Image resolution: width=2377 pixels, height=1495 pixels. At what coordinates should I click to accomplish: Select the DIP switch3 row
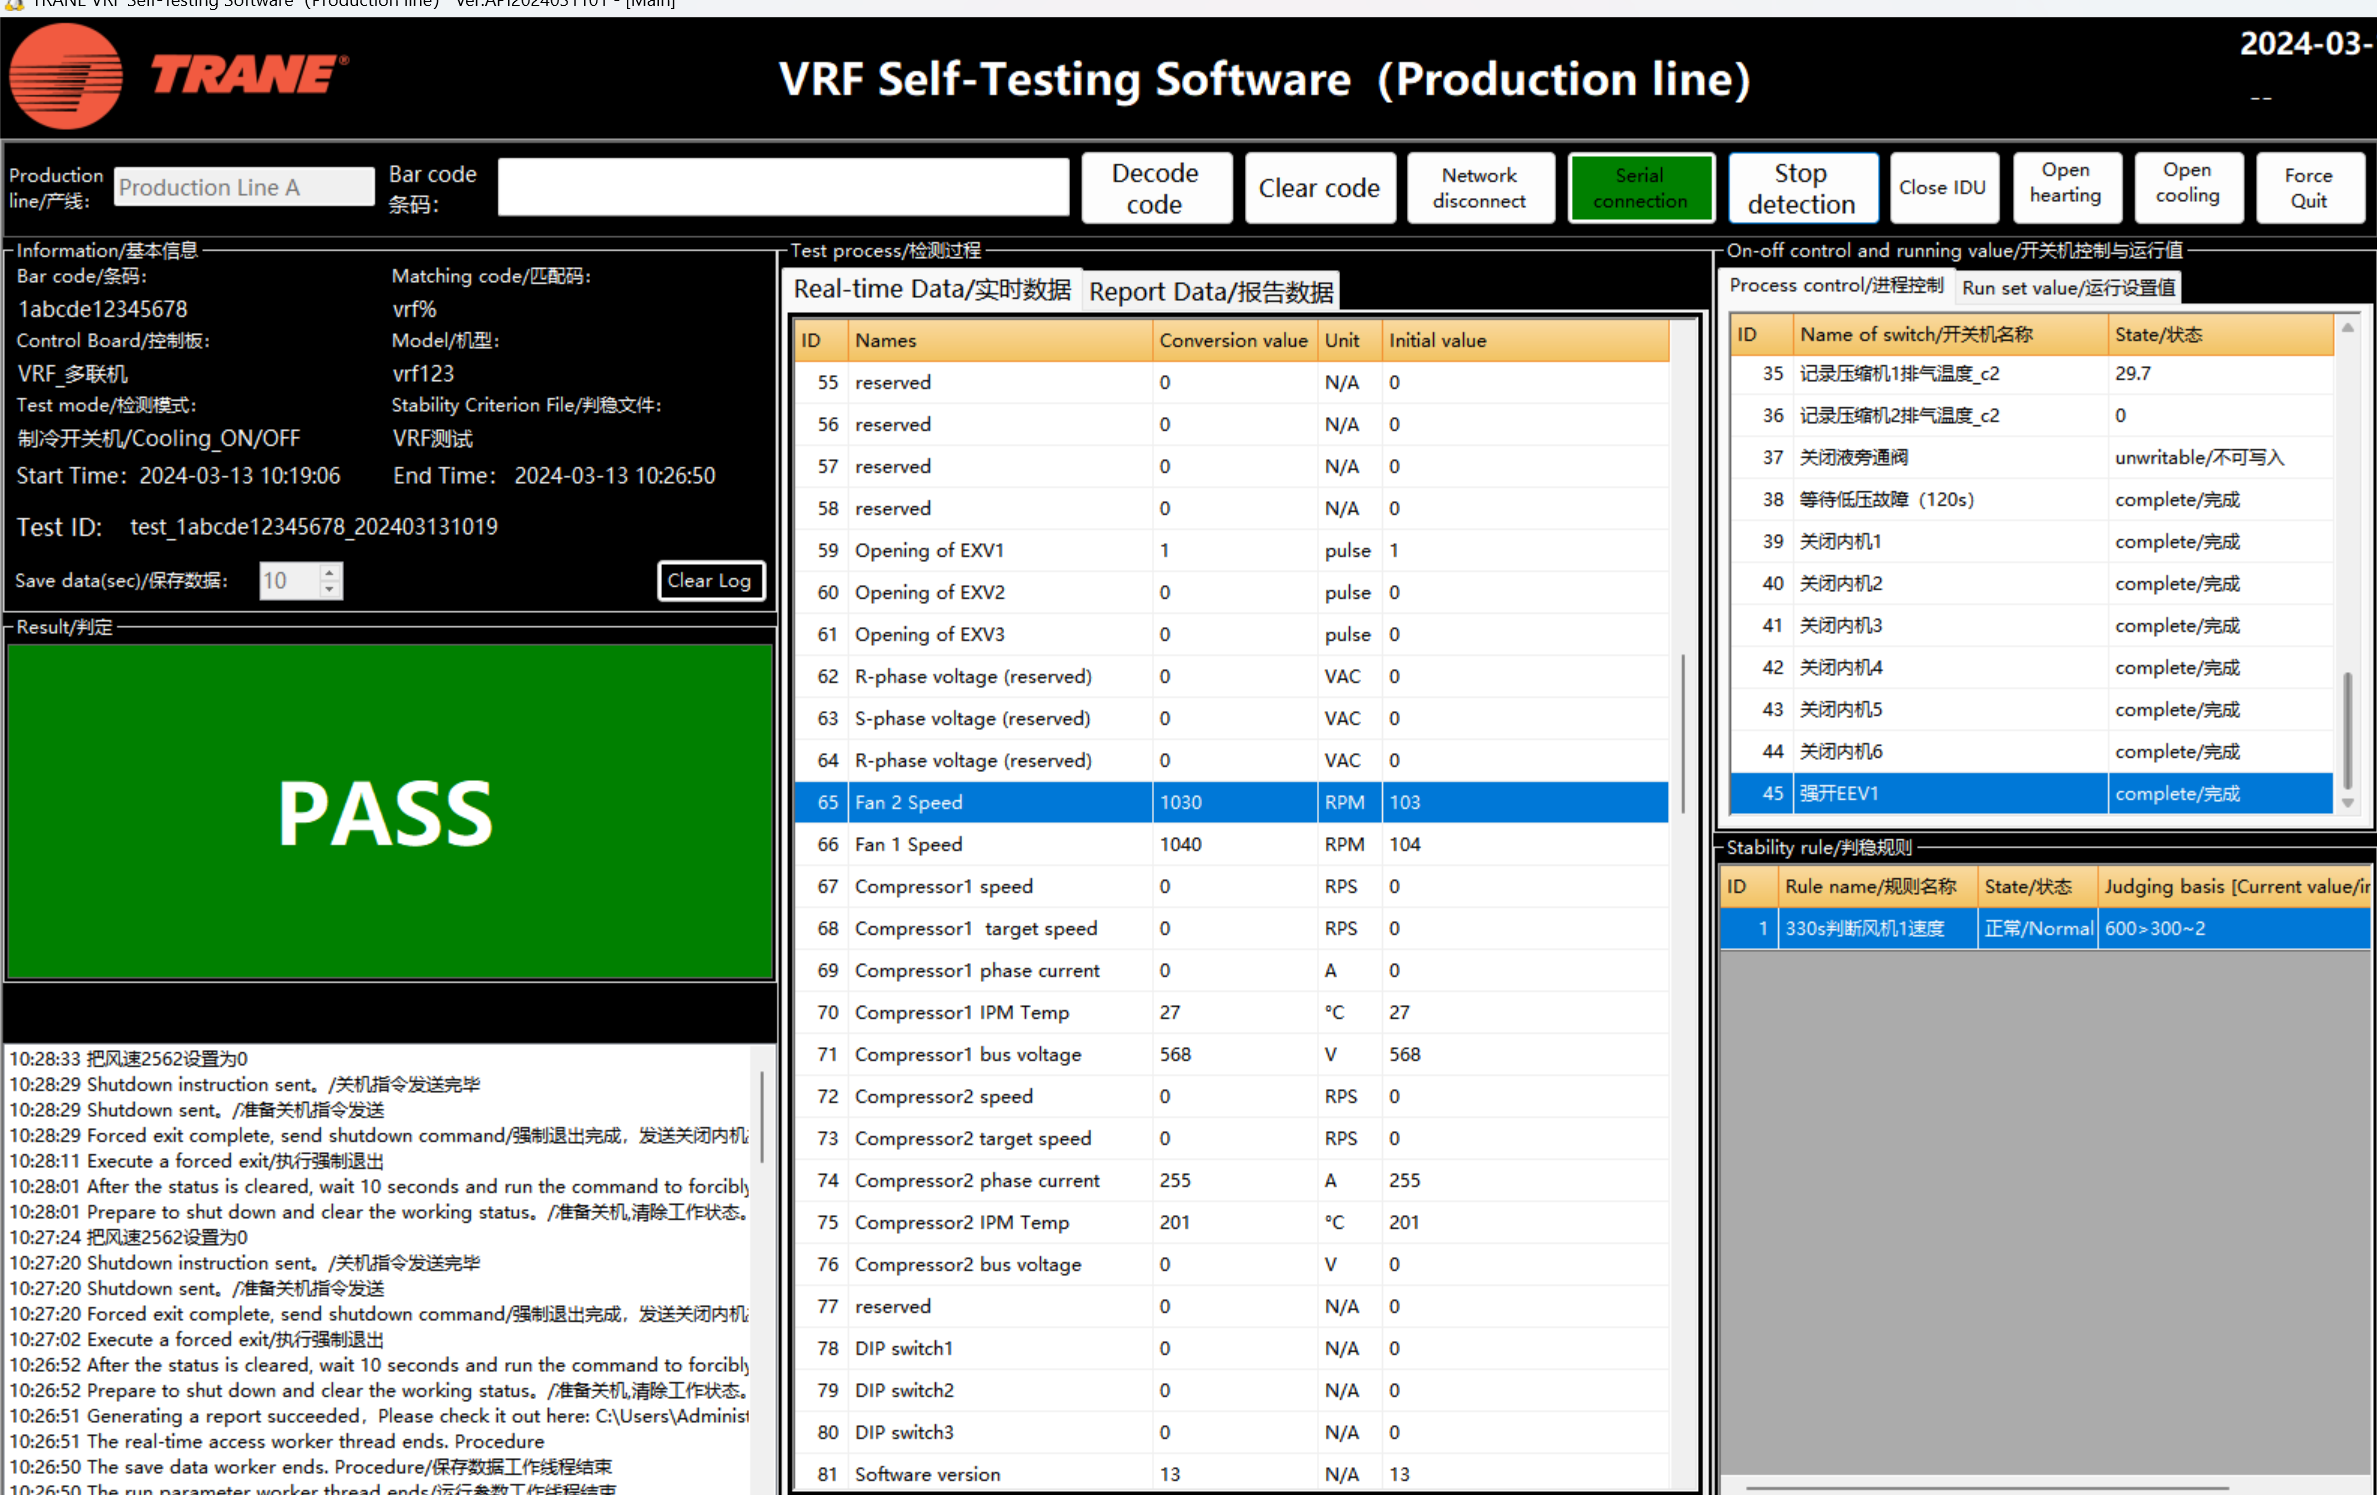(x=1231, y=1432)
